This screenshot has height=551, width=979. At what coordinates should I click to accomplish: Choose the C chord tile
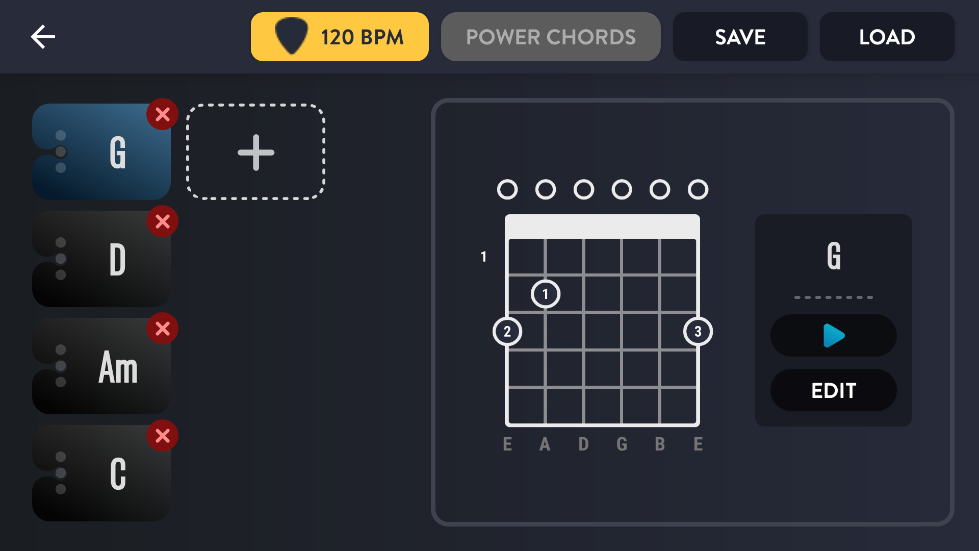[102, 473]
